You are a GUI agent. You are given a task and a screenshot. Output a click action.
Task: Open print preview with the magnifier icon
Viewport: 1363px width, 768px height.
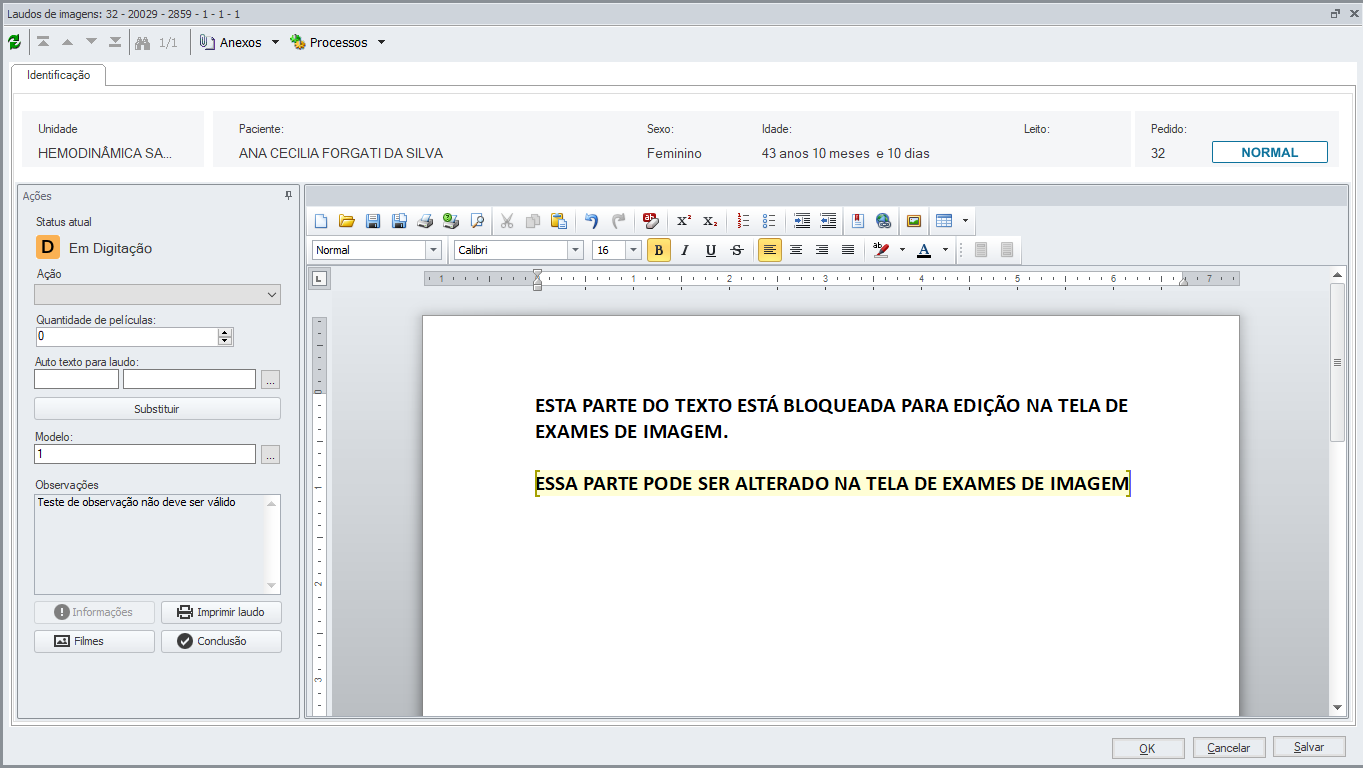[477, 221]
